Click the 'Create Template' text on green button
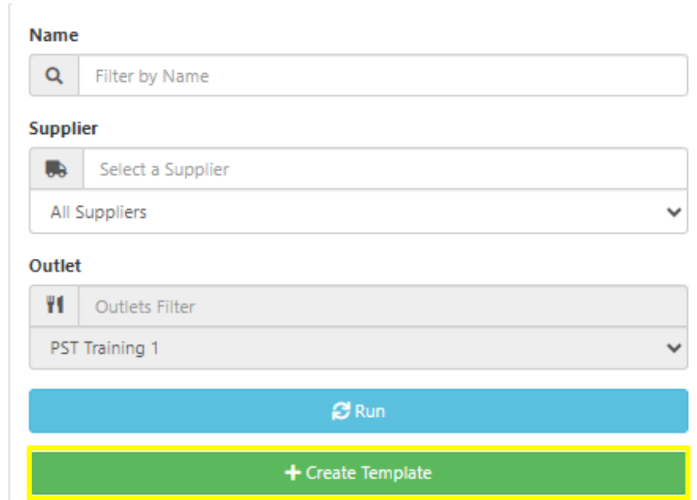The width and height of the screenshot is (697, 500). pos(369,473)
